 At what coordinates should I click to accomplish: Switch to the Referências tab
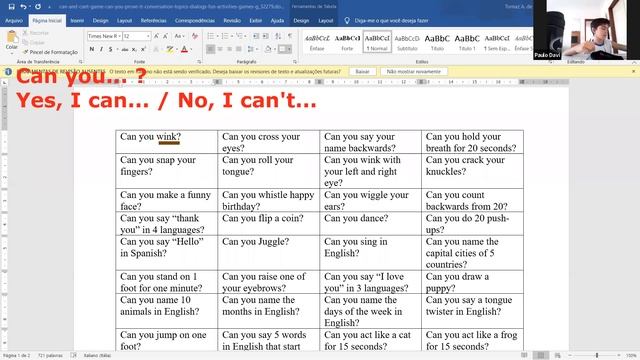coord(153,20)
